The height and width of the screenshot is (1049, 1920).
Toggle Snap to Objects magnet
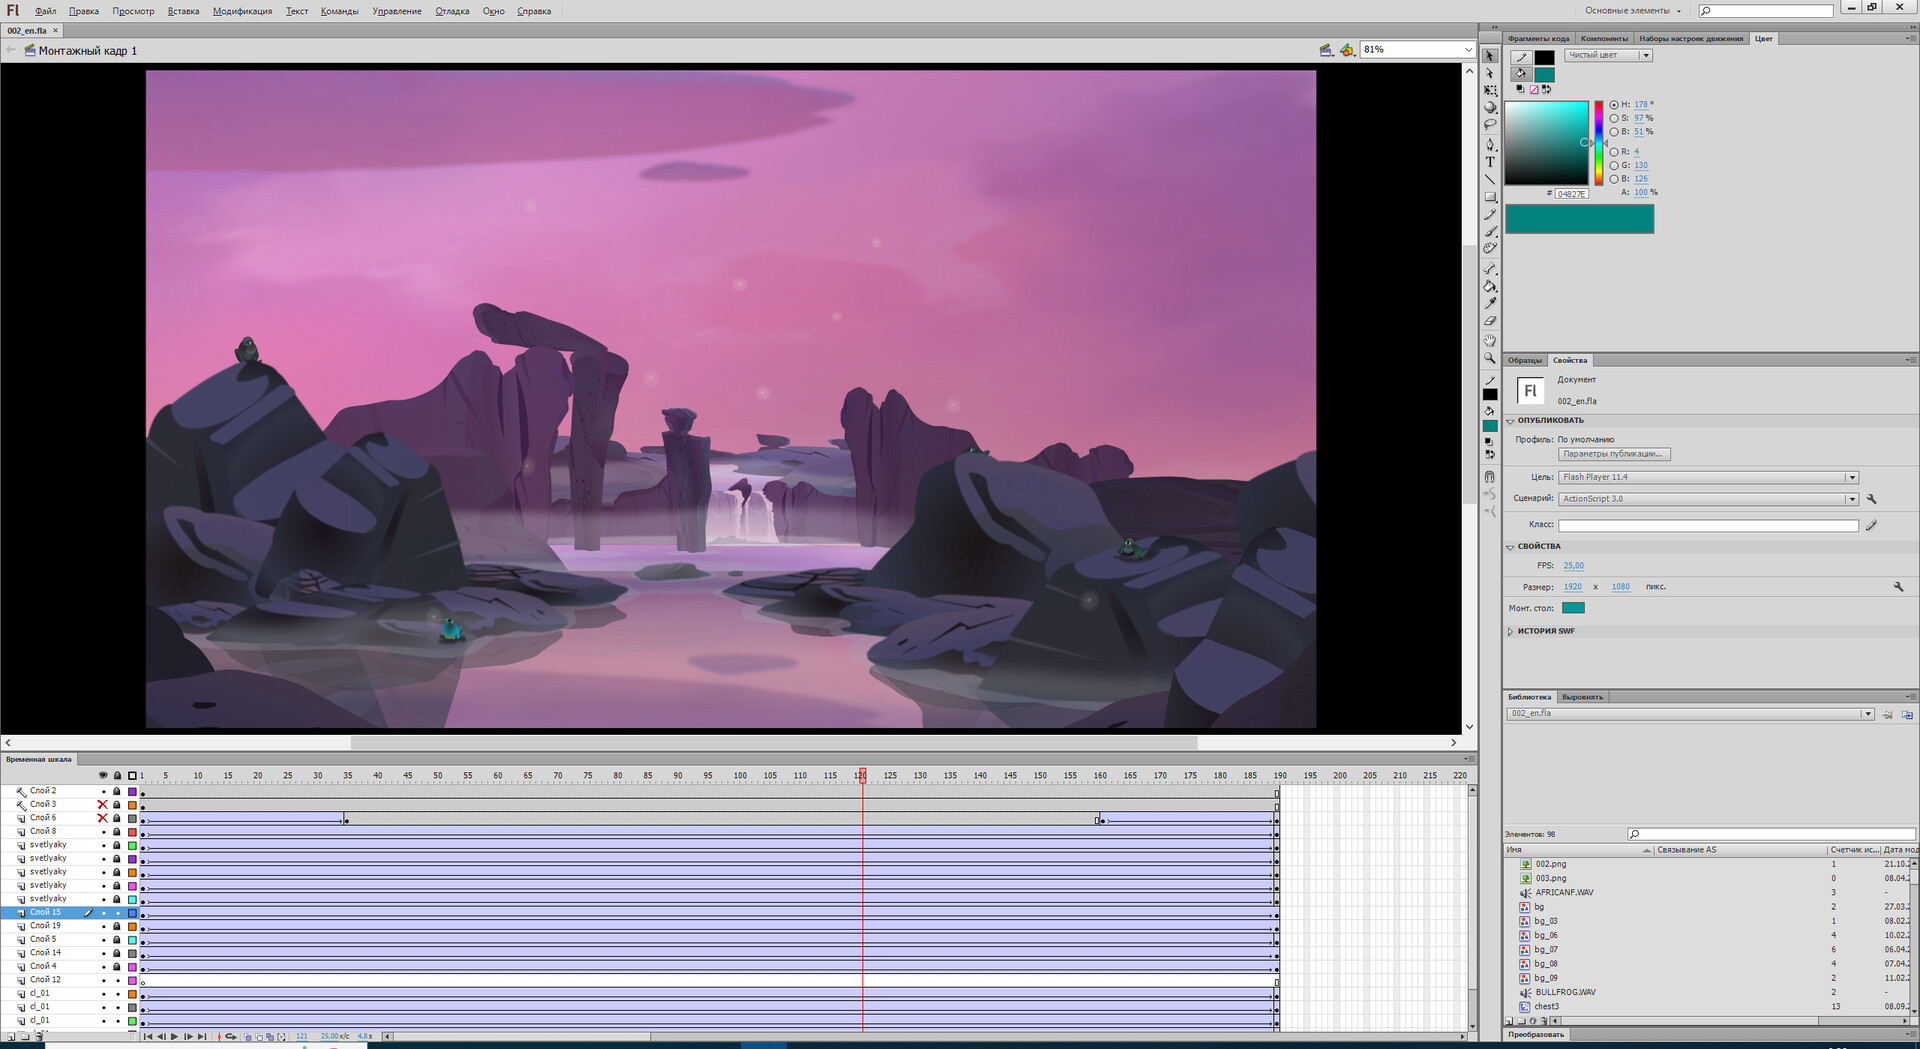coord(1490,477)
